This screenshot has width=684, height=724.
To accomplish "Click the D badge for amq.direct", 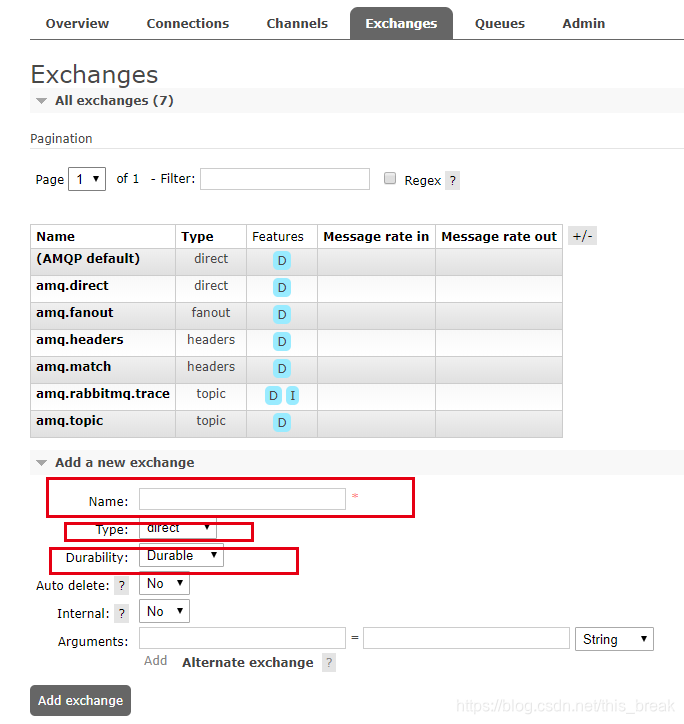I will [x=282, y=288].
